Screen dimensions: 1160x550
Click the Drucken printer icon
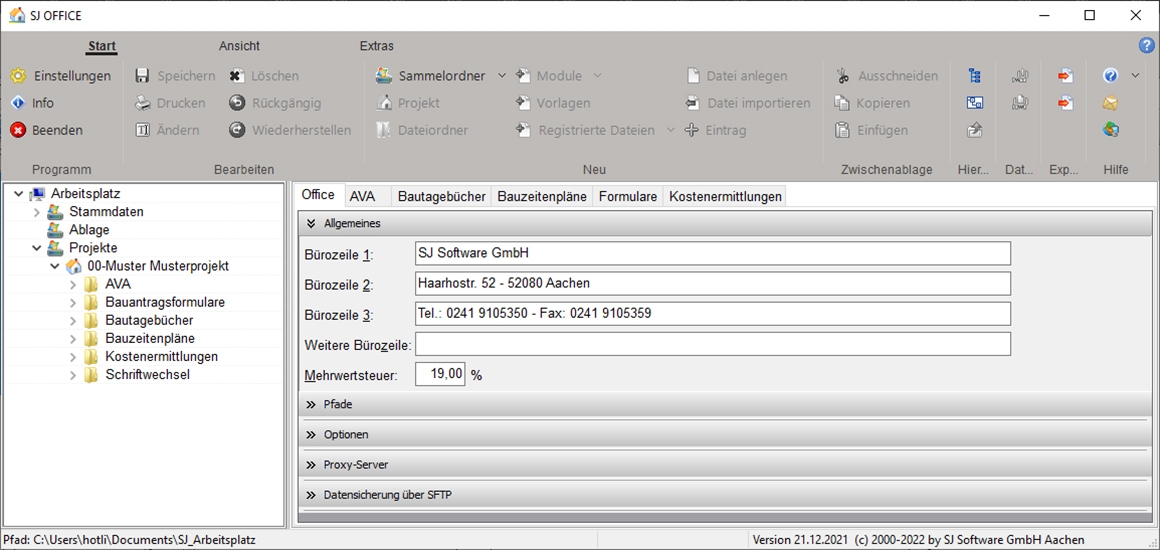click(x=143, y=103)
